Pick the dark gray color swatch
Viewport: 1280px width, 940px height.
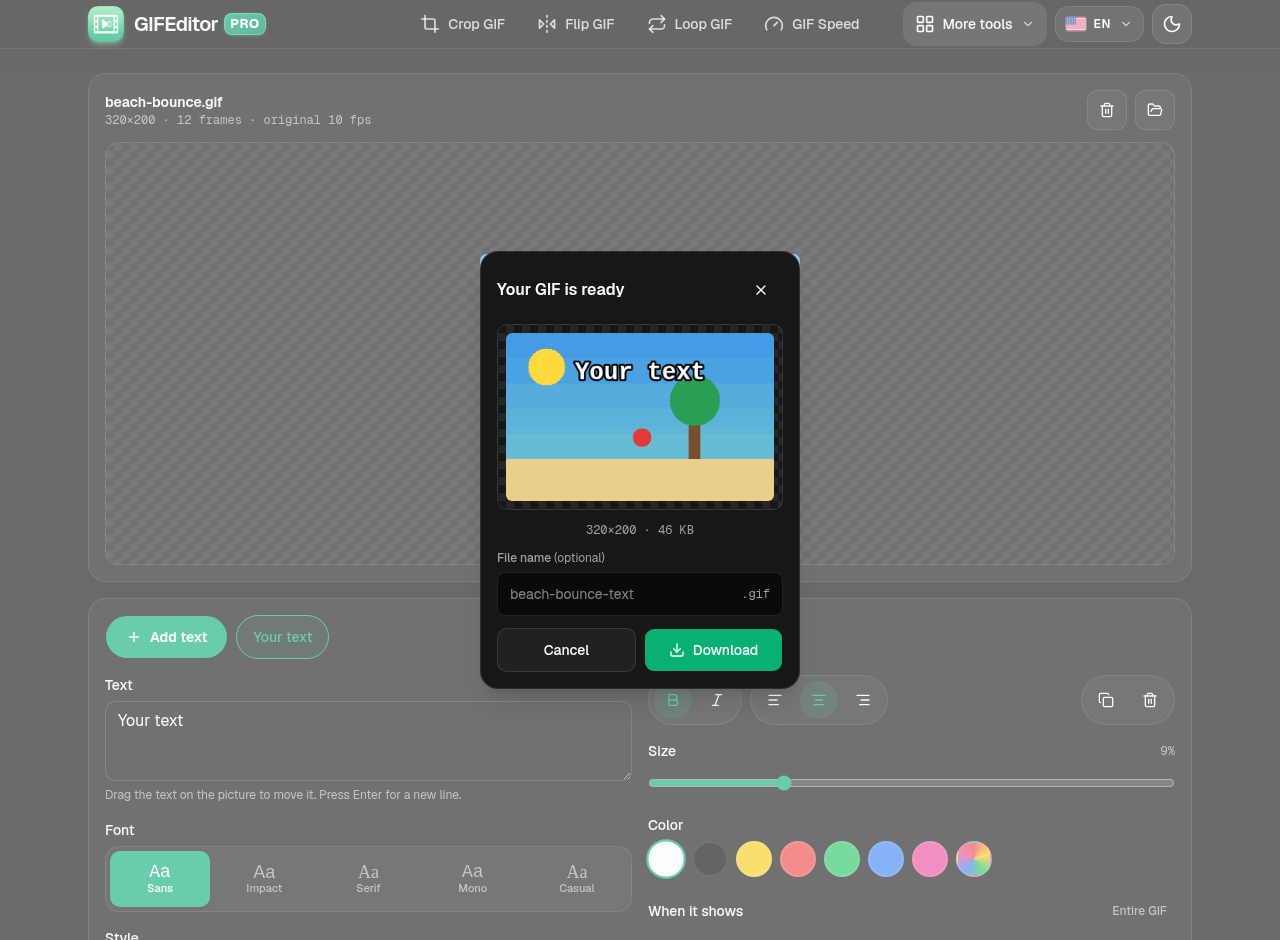[710, 859]
